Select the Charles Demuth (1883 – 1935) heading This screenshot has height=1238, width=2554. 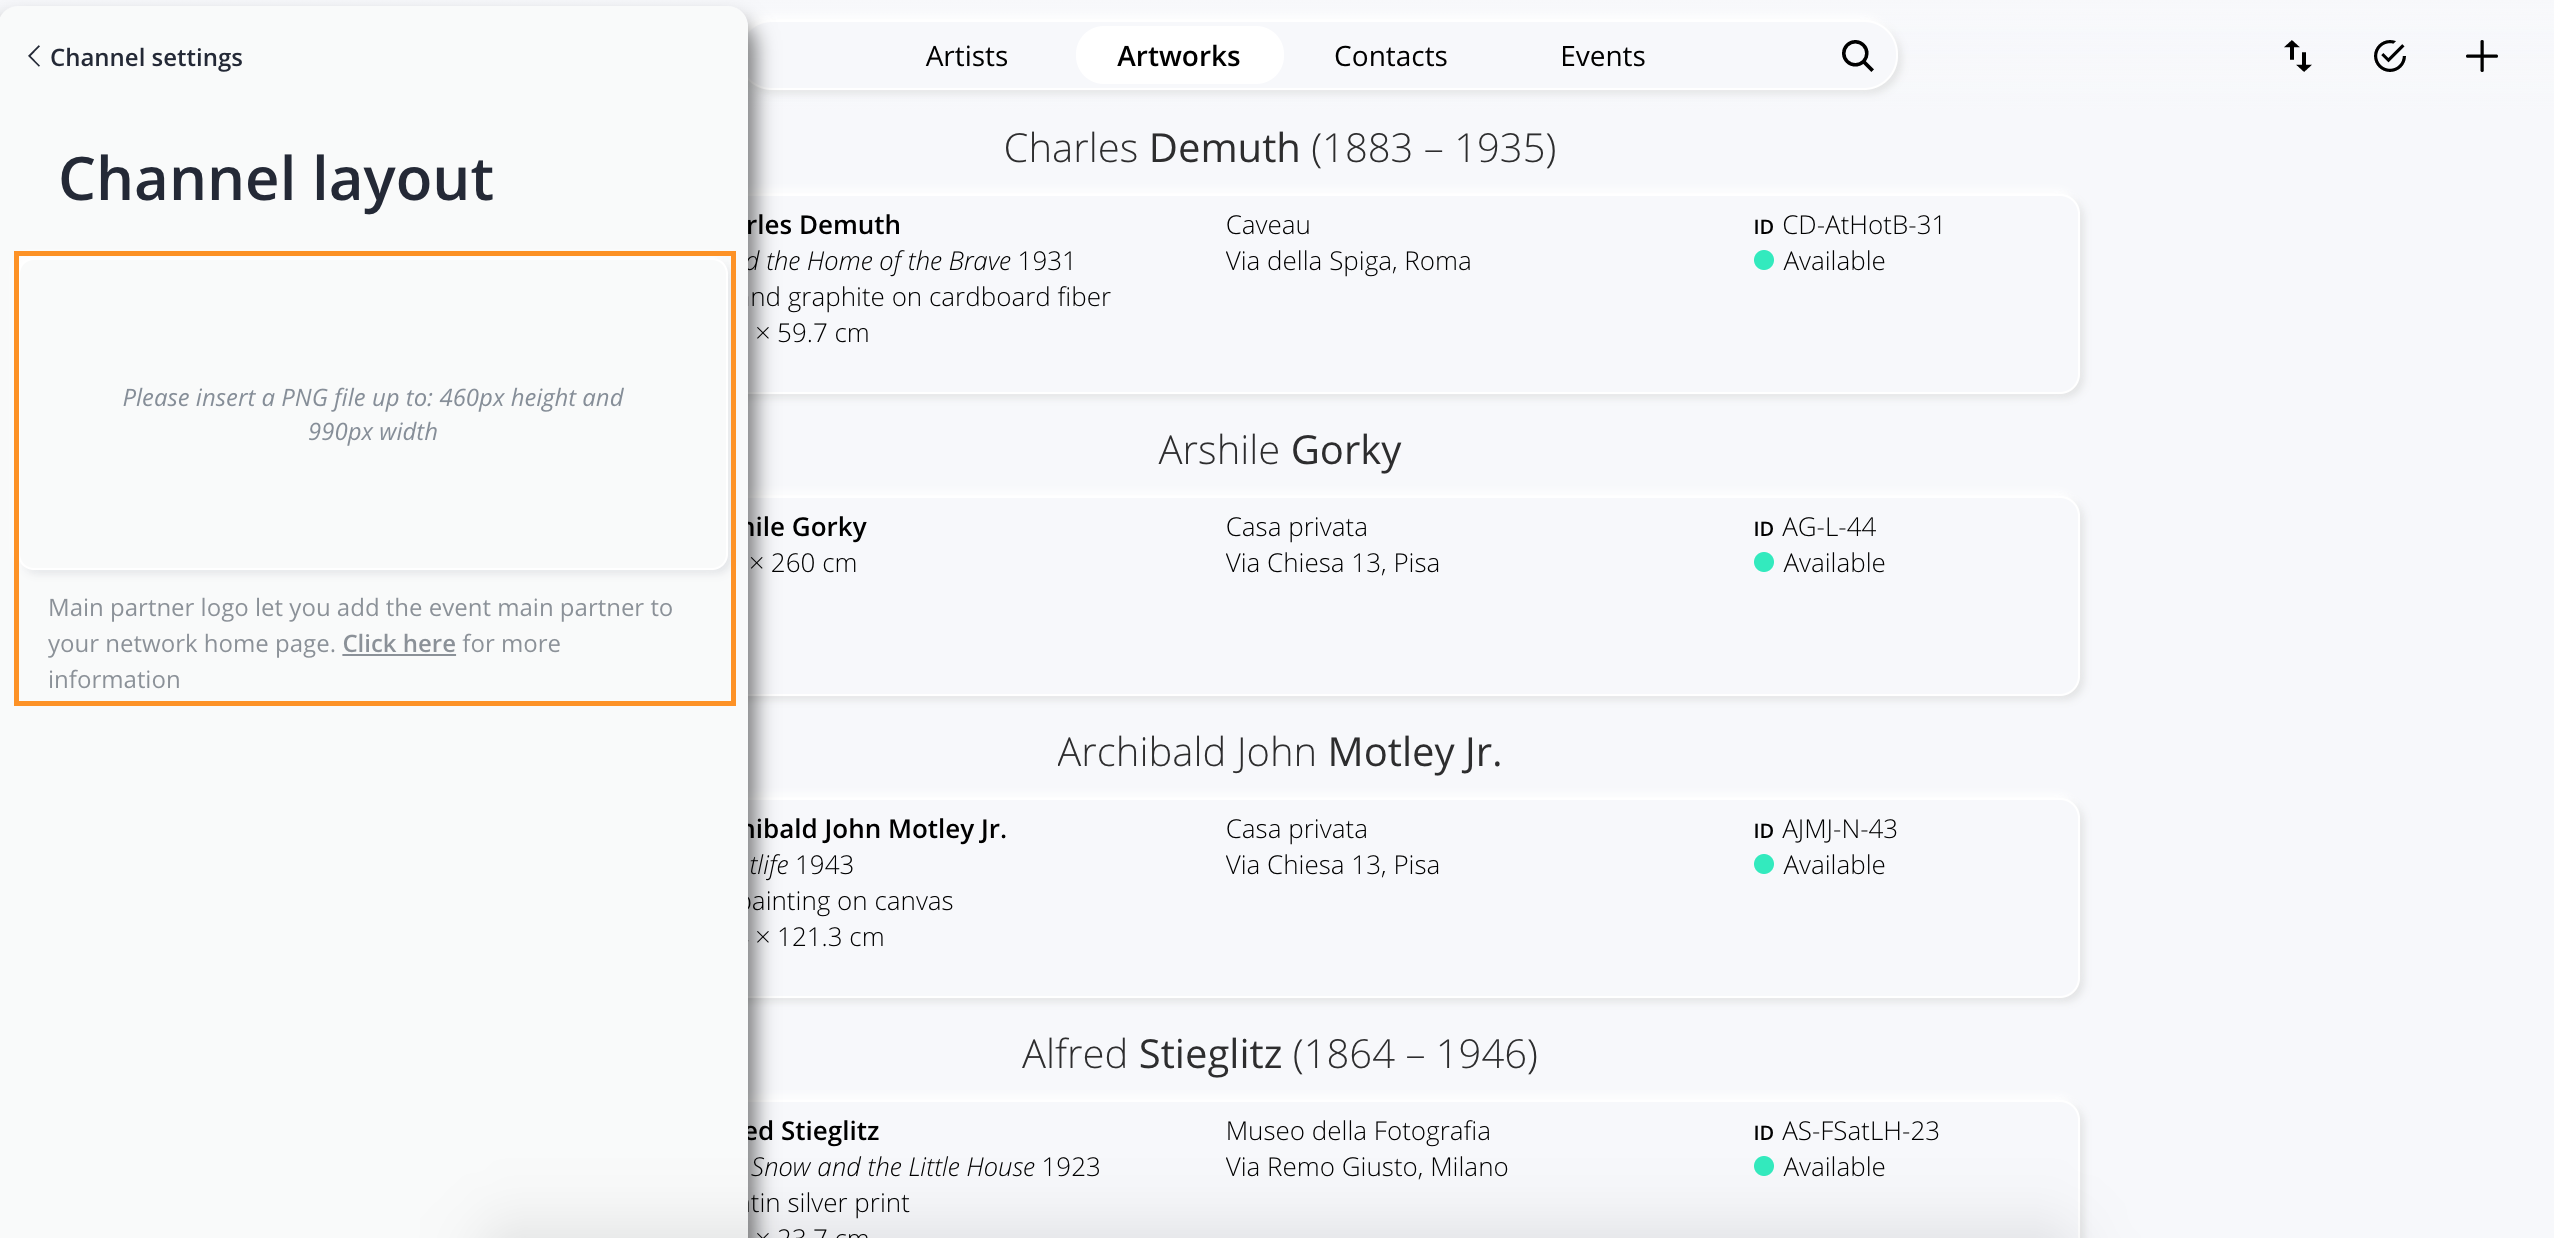point(1280,148)
